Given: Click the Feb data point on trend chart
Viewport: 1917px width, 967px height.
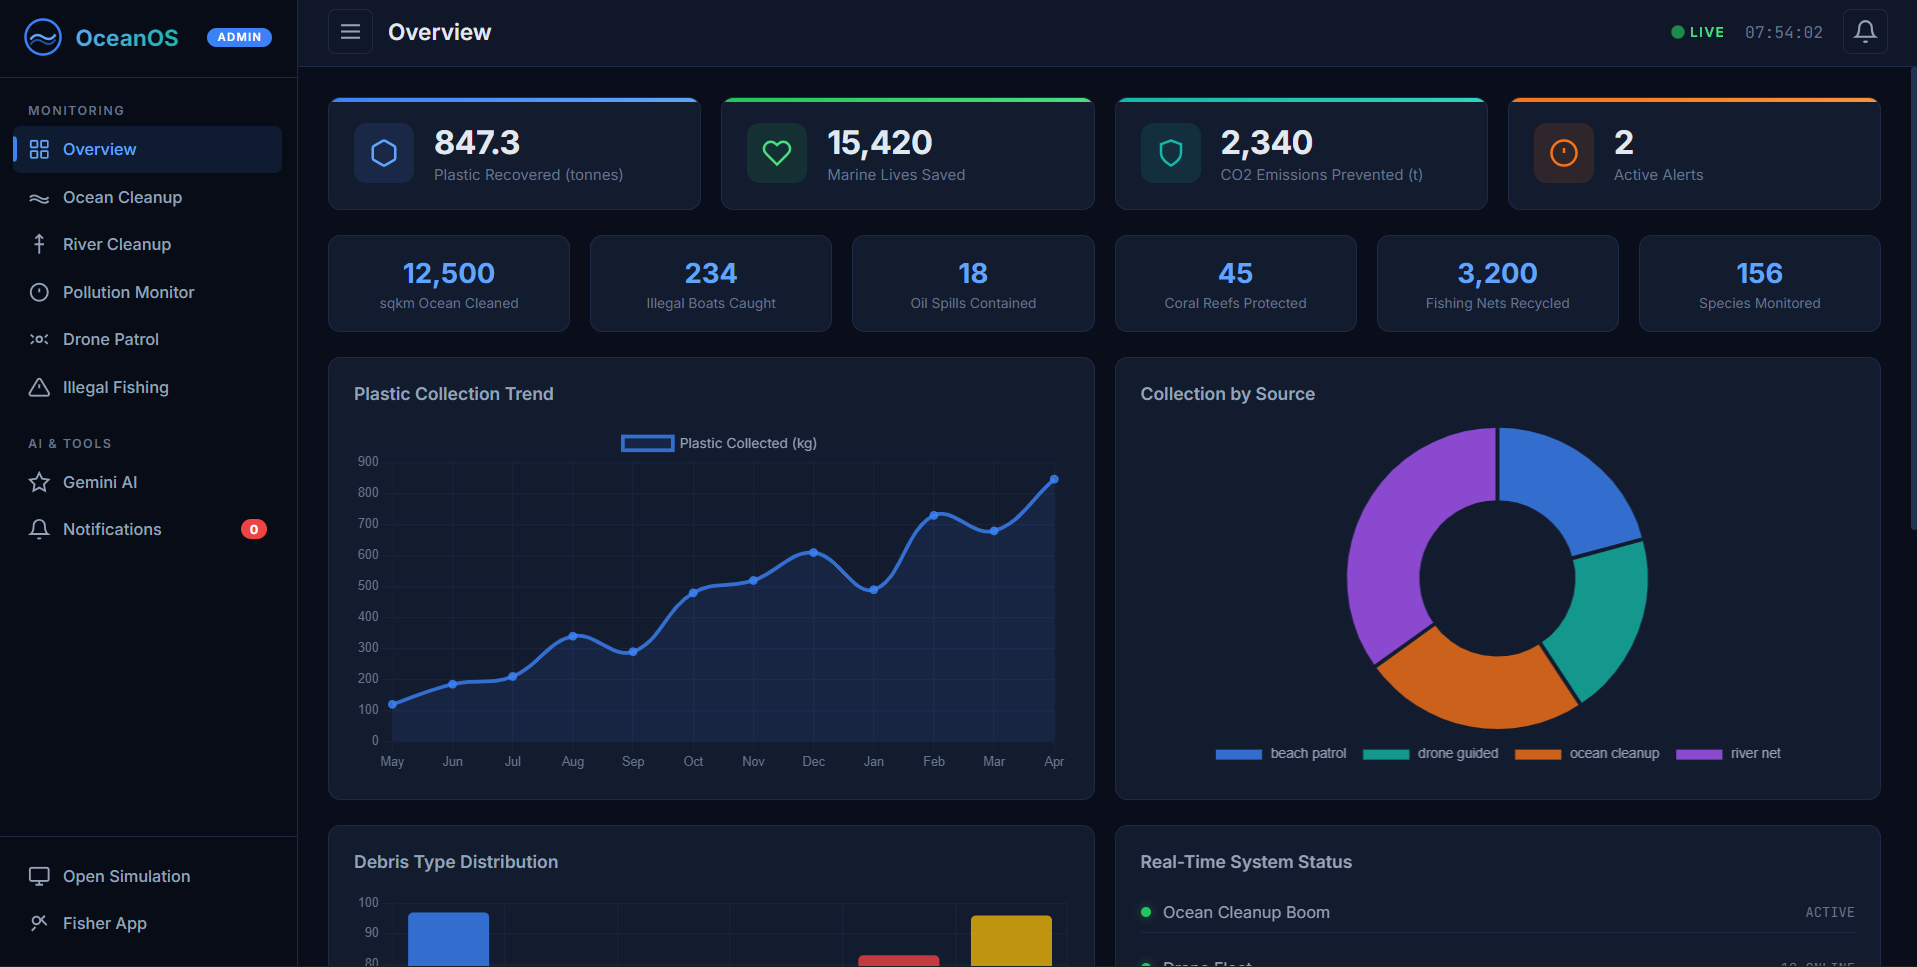Looking at the screenshot, I should [934, 516].
